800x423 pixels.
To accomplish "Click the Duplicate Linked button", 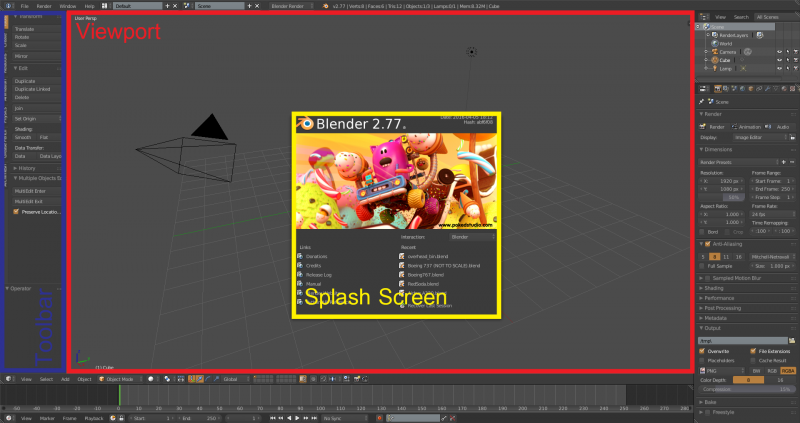I will pyautogui.click(x=36, y=89).
